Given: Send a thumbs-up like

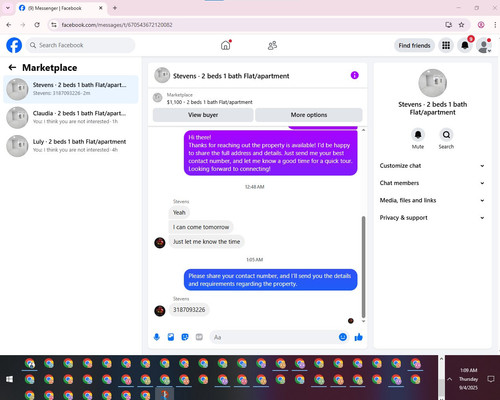Looking at the screenshot, I should 359,337.
